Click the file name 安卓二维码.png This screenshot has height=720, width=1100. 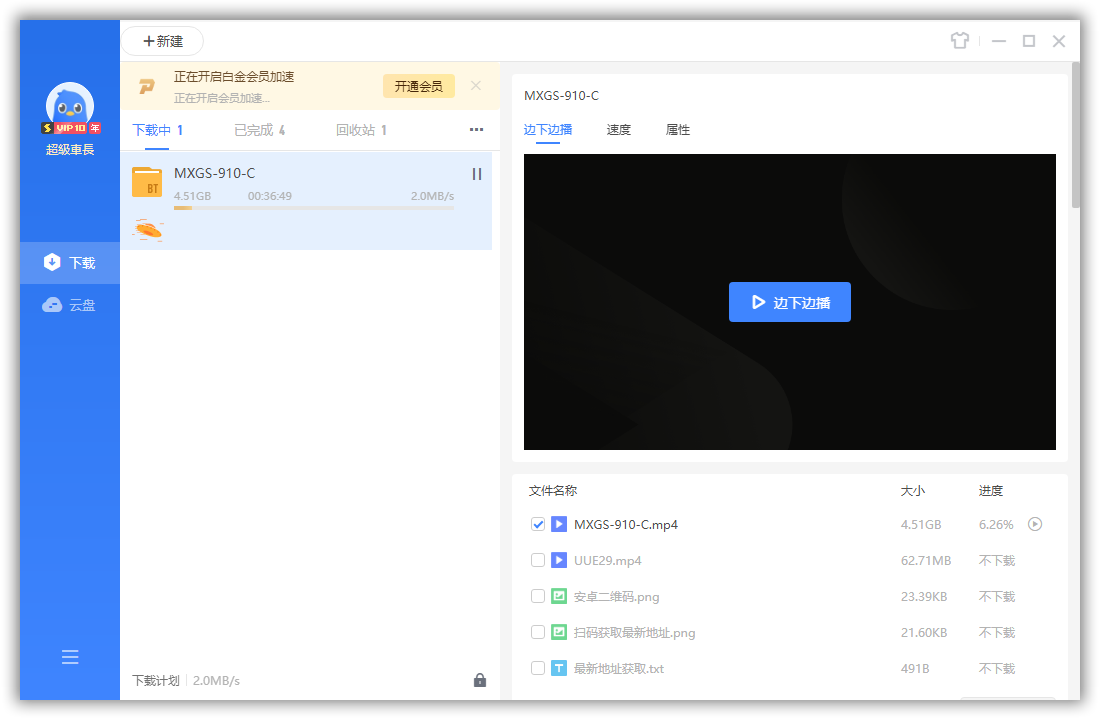(x=617, y=596)
